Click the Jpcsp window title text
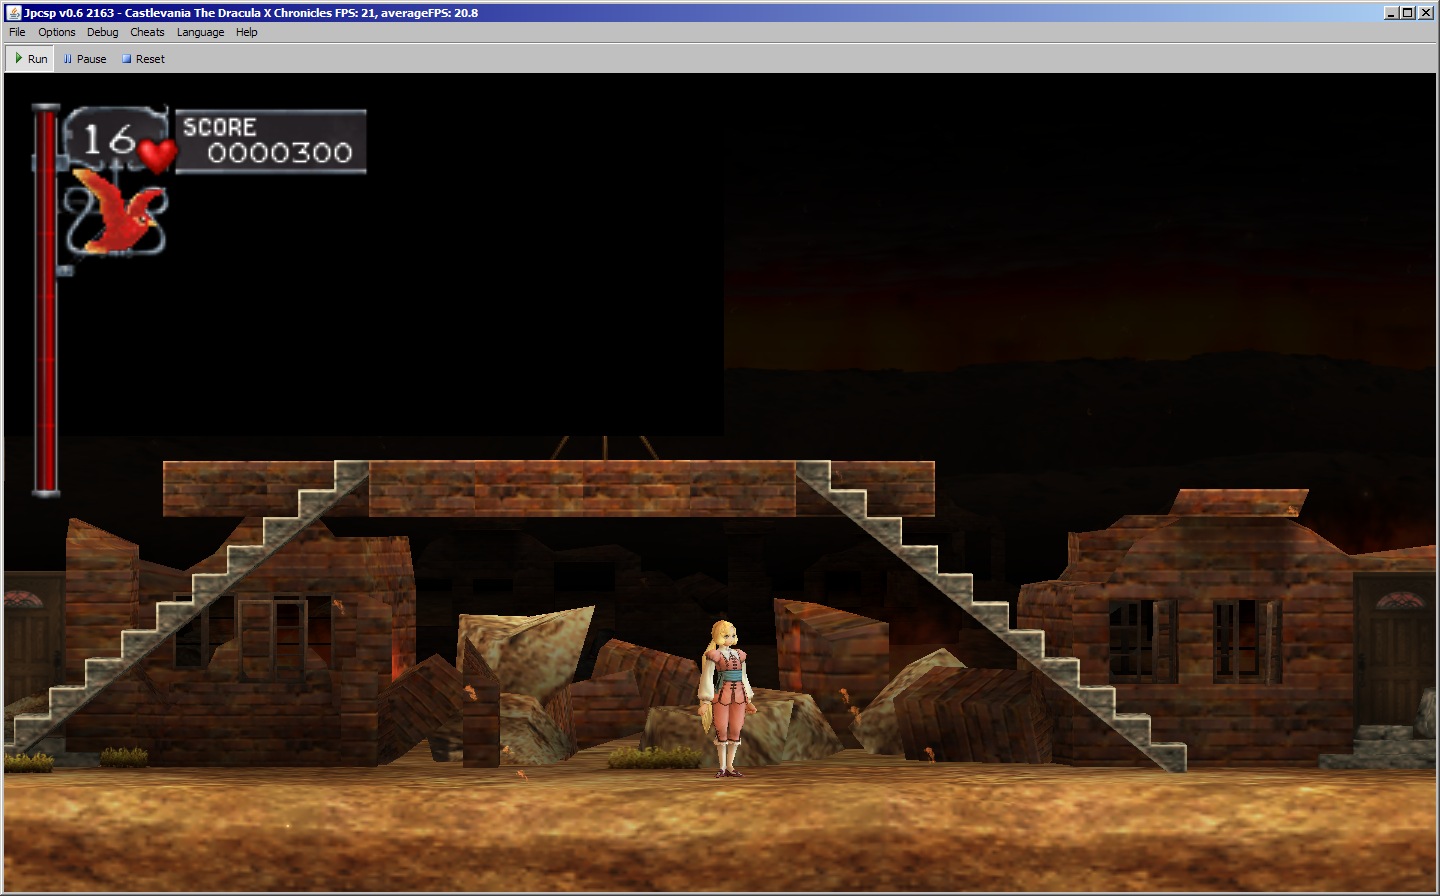Screen dimensions: 1440x896 [251, 13]
